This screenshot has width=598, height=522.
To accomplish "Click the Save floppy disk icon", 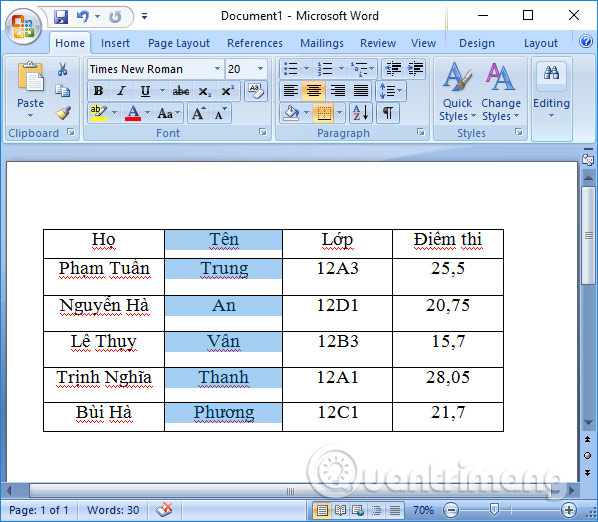I will pyautogui.click(x=61, y=17).
